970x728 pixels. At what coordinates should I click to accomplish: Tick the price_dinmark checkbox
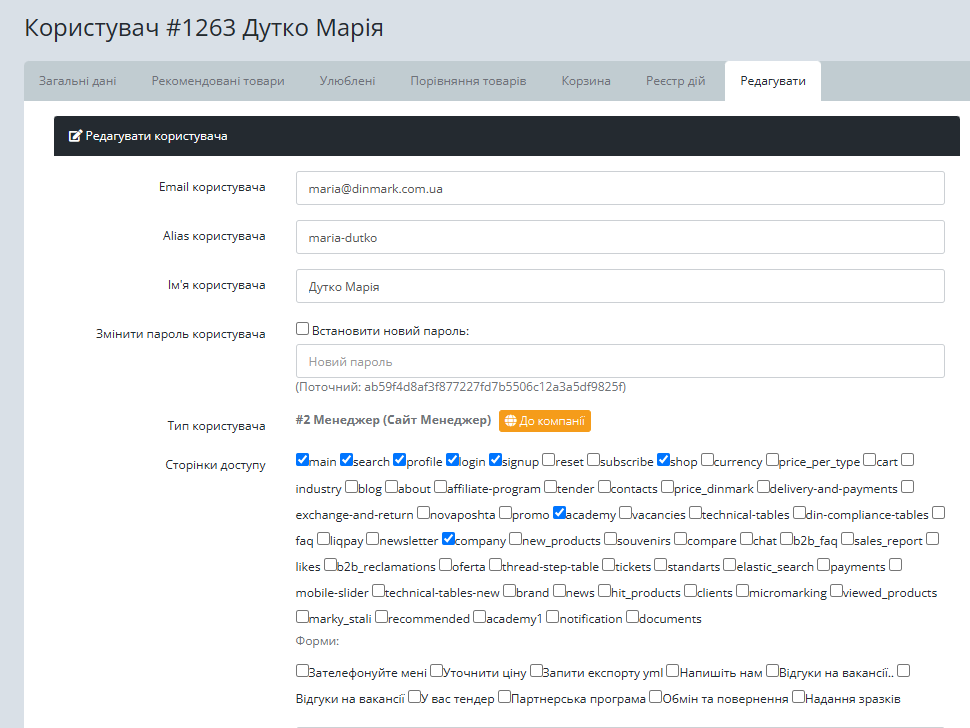pos(667,487)
